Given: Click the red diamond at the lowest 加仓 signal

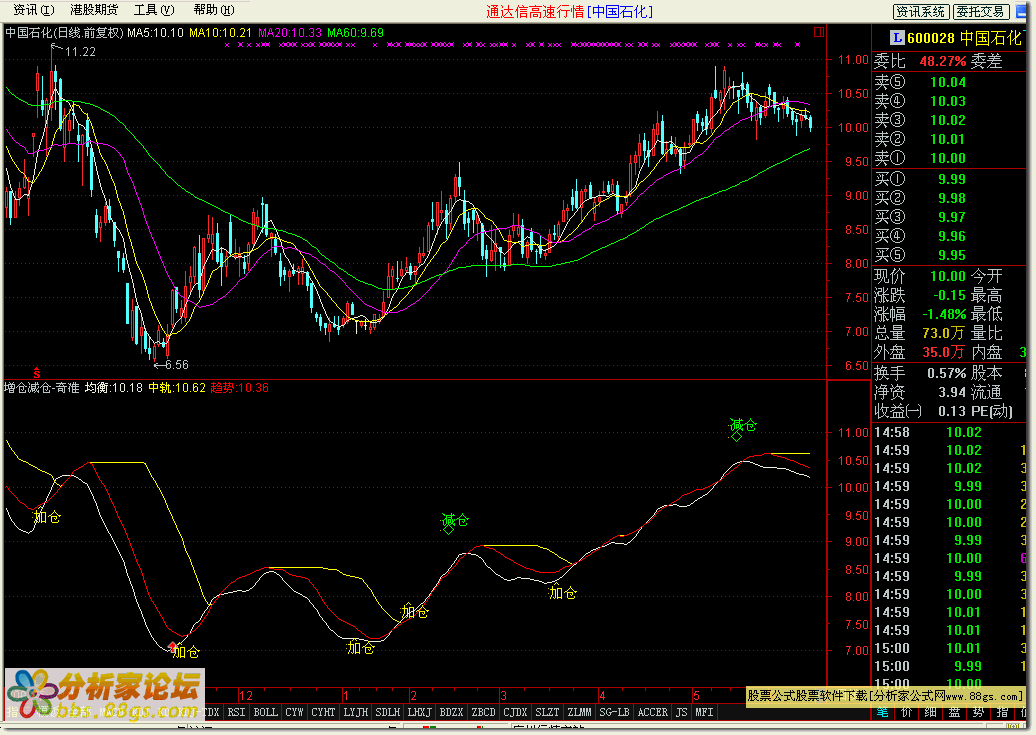Looking at the screenshot, I should (x=172, y=646).
